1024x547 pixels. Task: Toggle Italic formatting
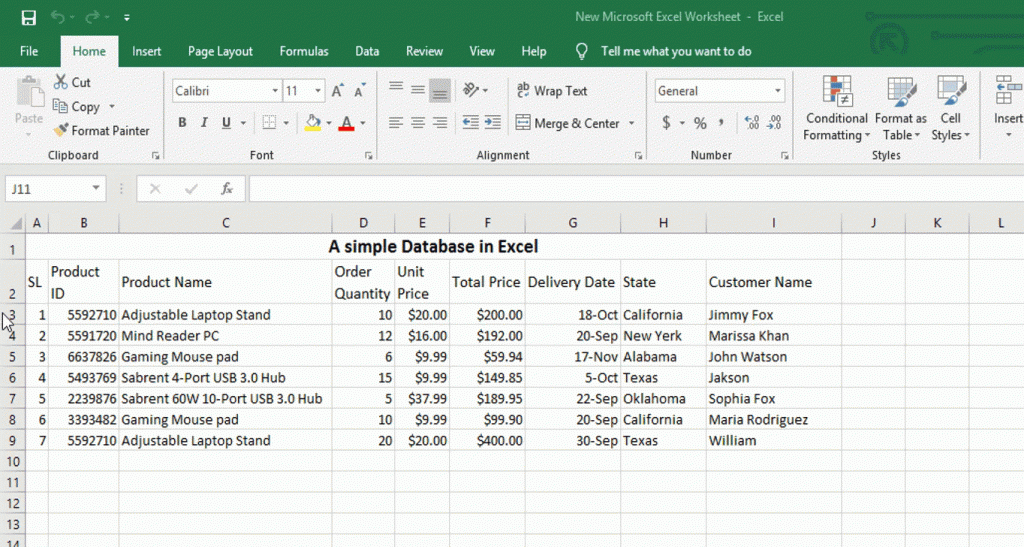tap(204, 123)
